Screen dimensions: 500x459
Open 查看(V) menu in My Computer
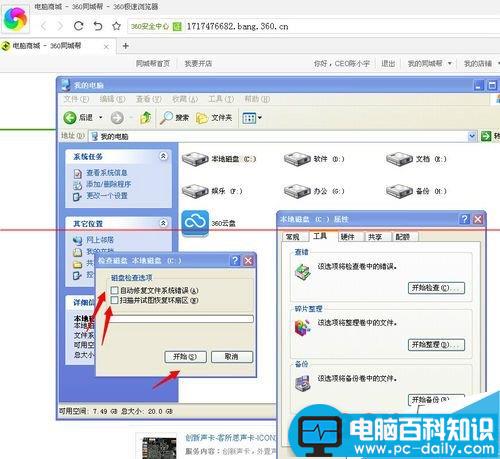[149, 99]
